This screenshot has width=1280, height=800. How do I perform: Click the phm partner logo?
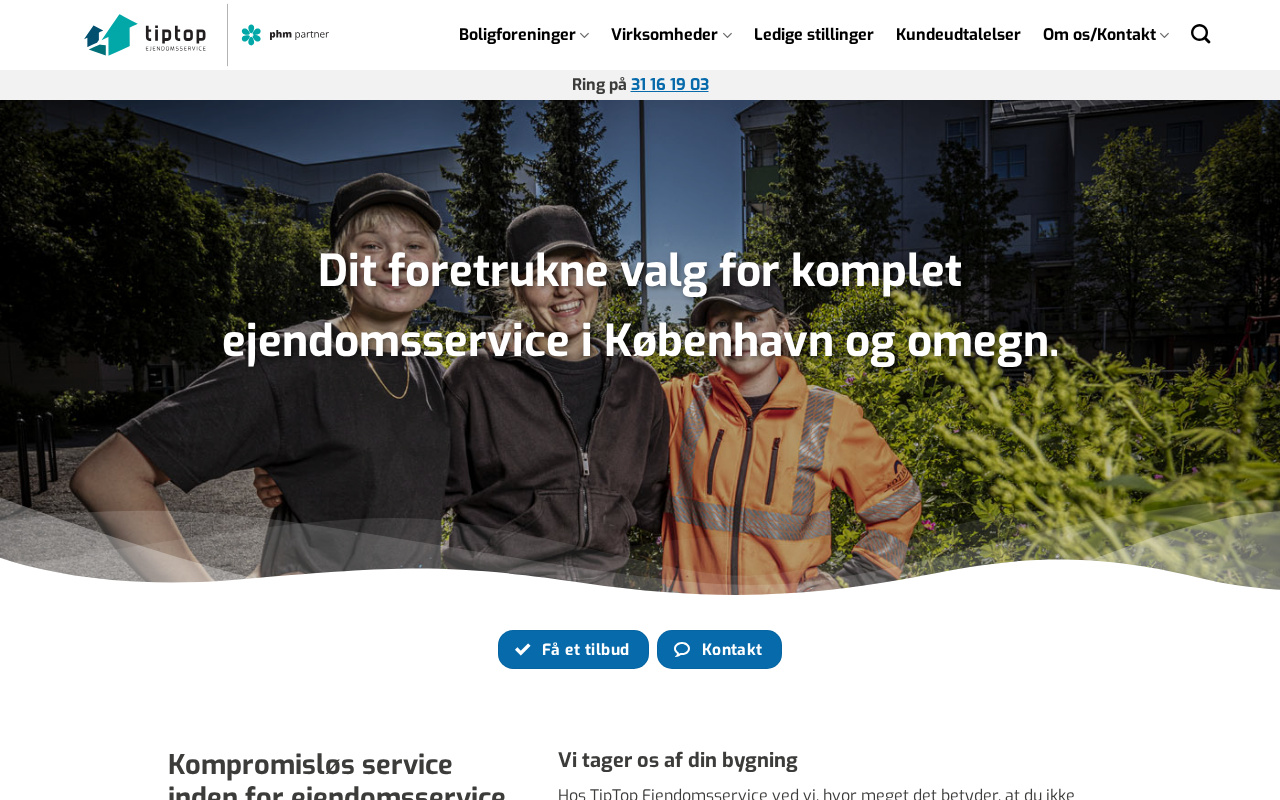[285, 35]
